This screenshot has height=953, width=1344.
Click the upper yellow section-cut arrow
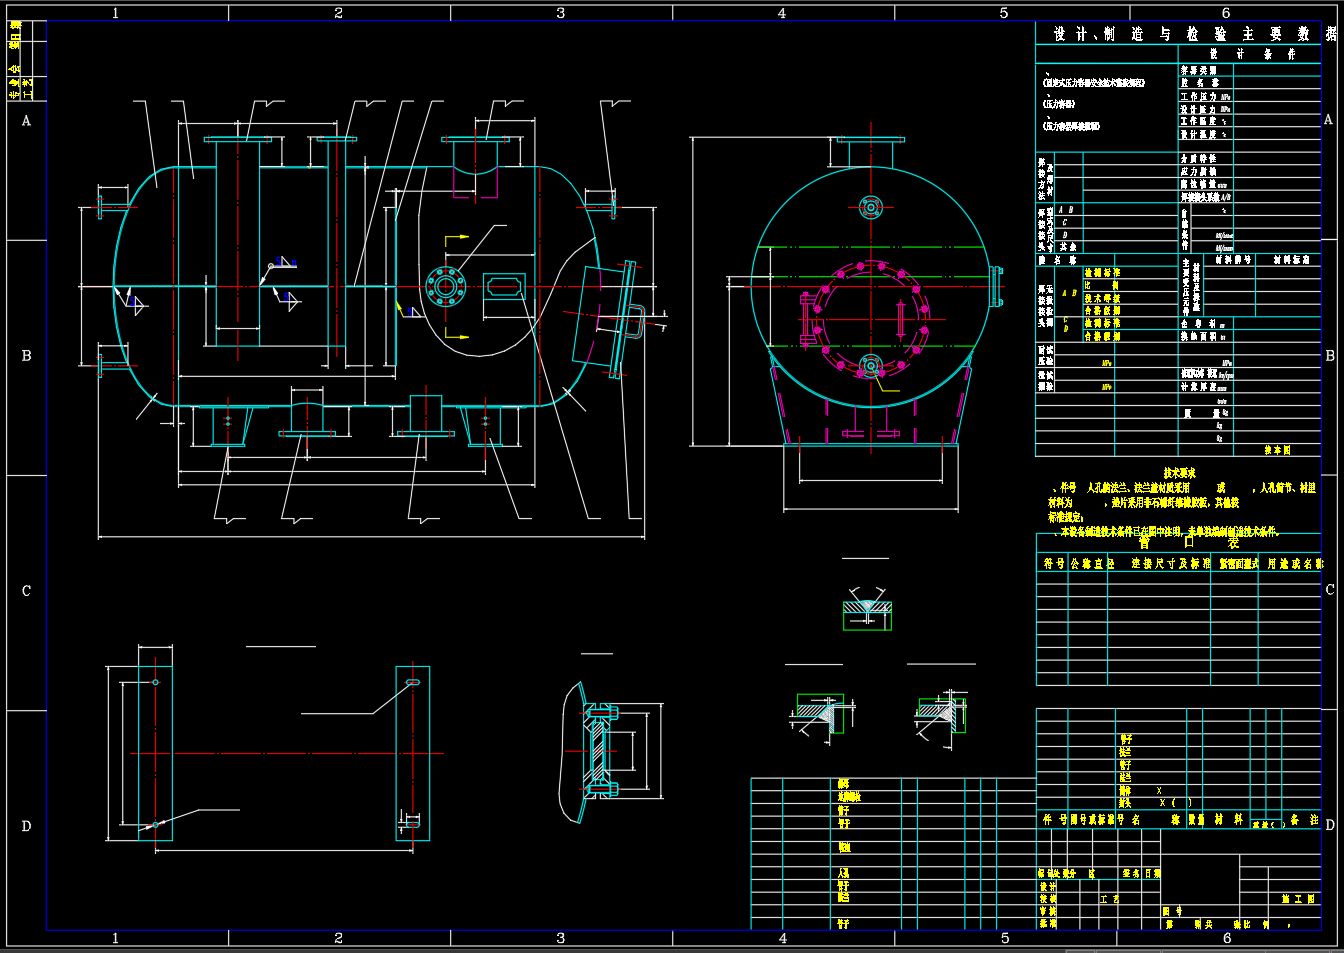point(457,238)
